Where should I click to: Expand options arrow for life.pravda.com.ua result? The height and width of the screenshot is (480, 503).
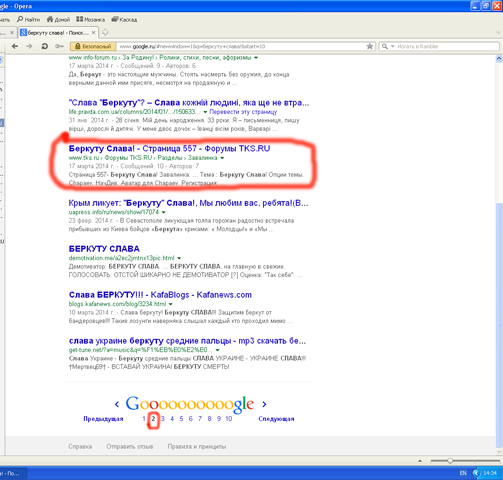[205, 112]
